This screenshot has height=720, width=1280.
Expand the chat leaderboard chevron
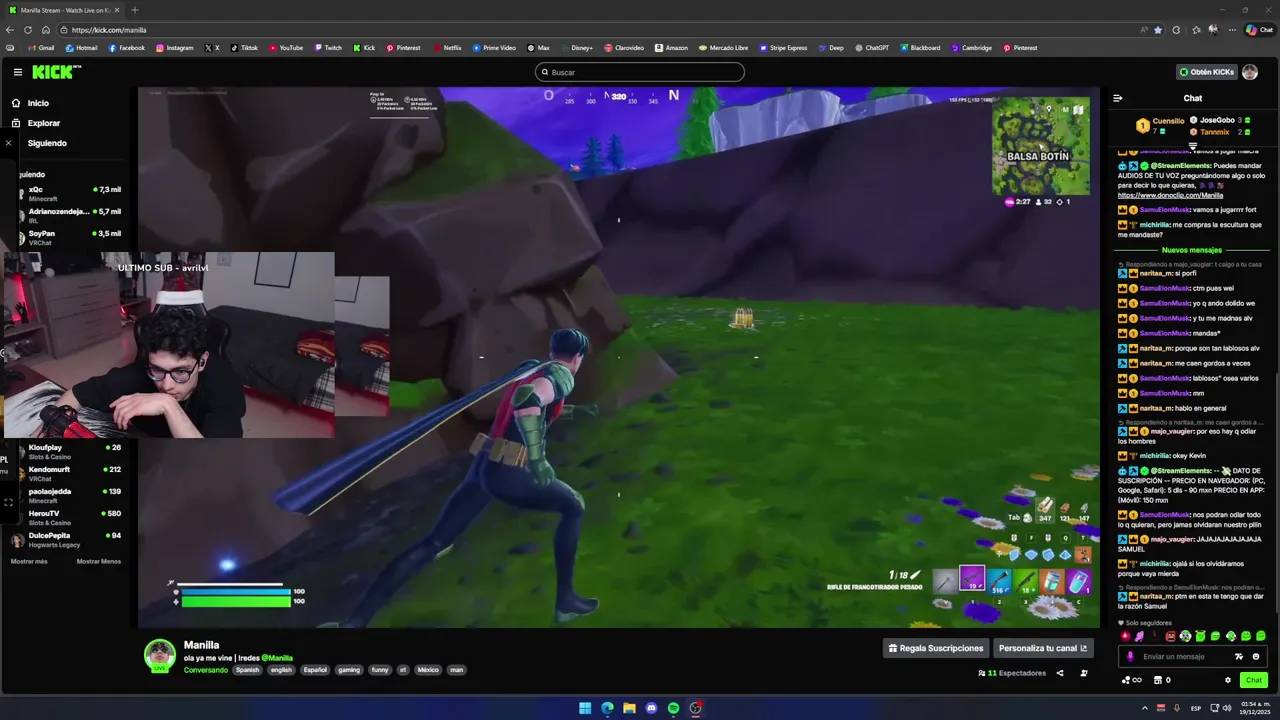click(x=1192, y=146)
